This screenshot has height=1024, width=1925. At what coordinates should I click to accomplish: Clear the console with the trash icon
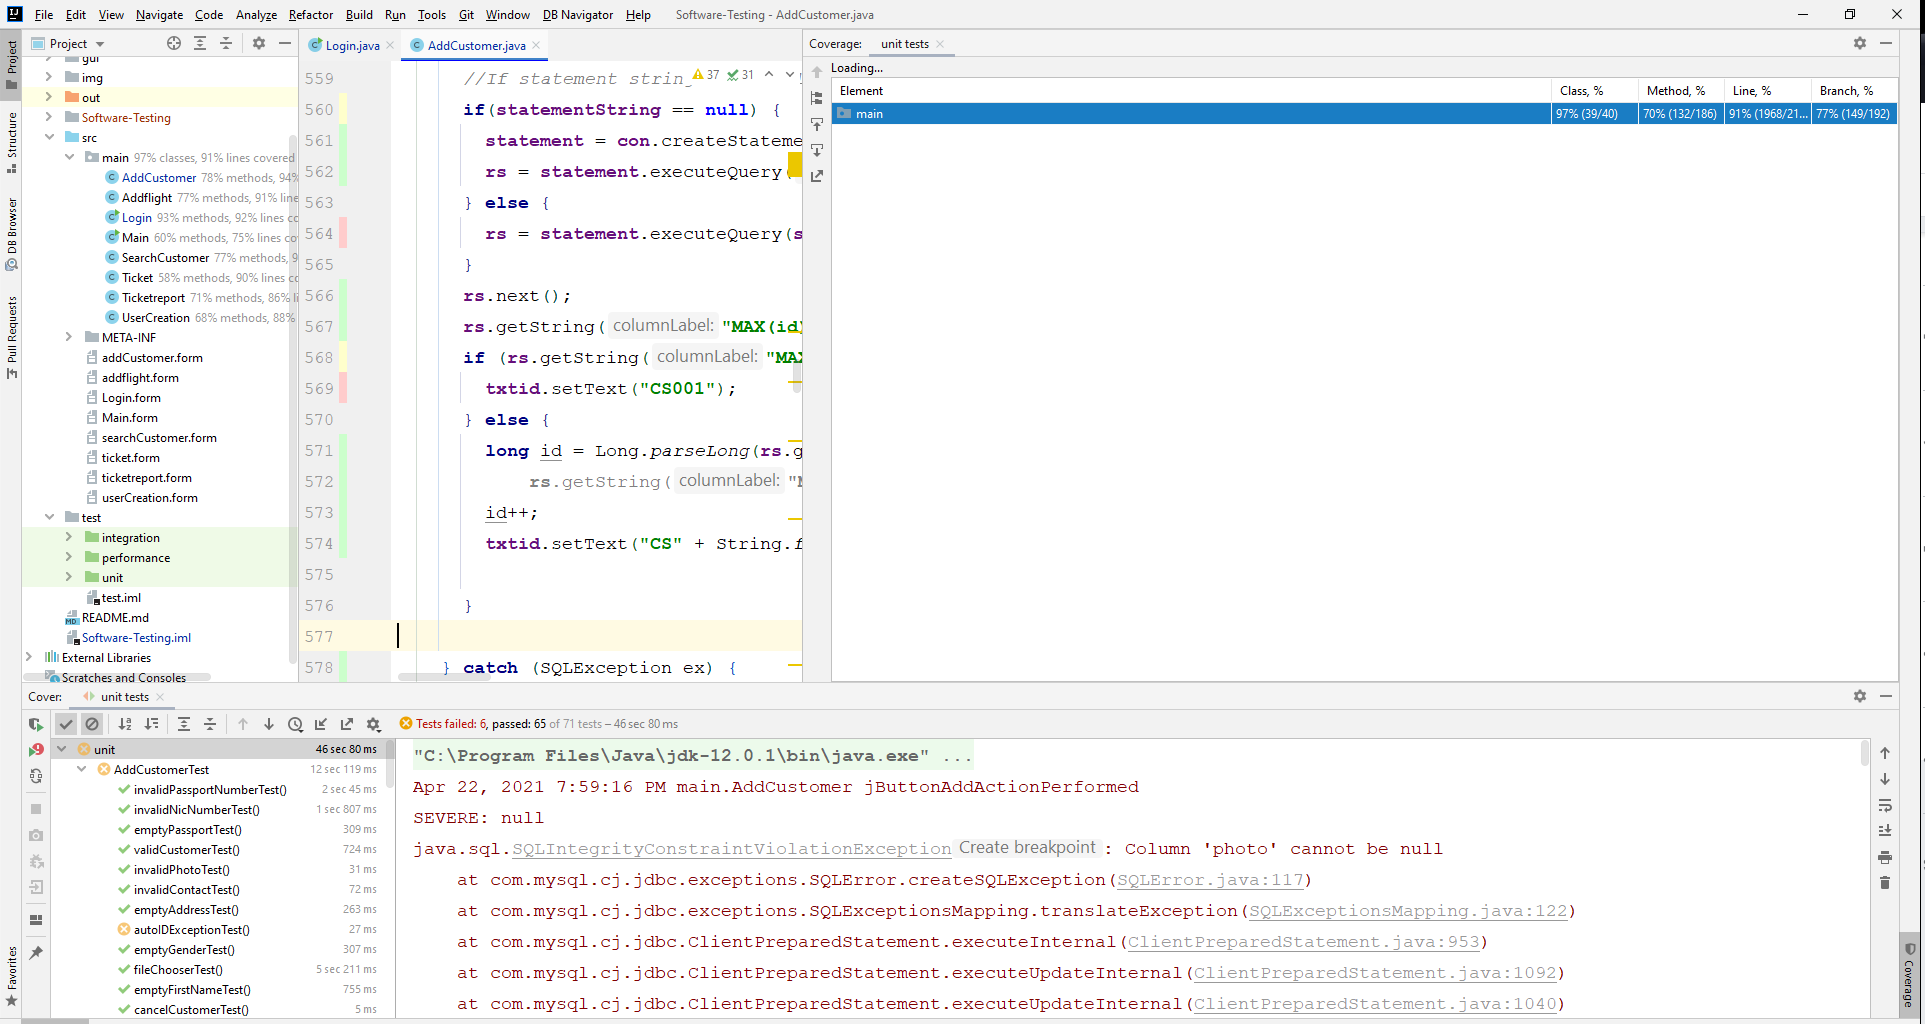1885,884
